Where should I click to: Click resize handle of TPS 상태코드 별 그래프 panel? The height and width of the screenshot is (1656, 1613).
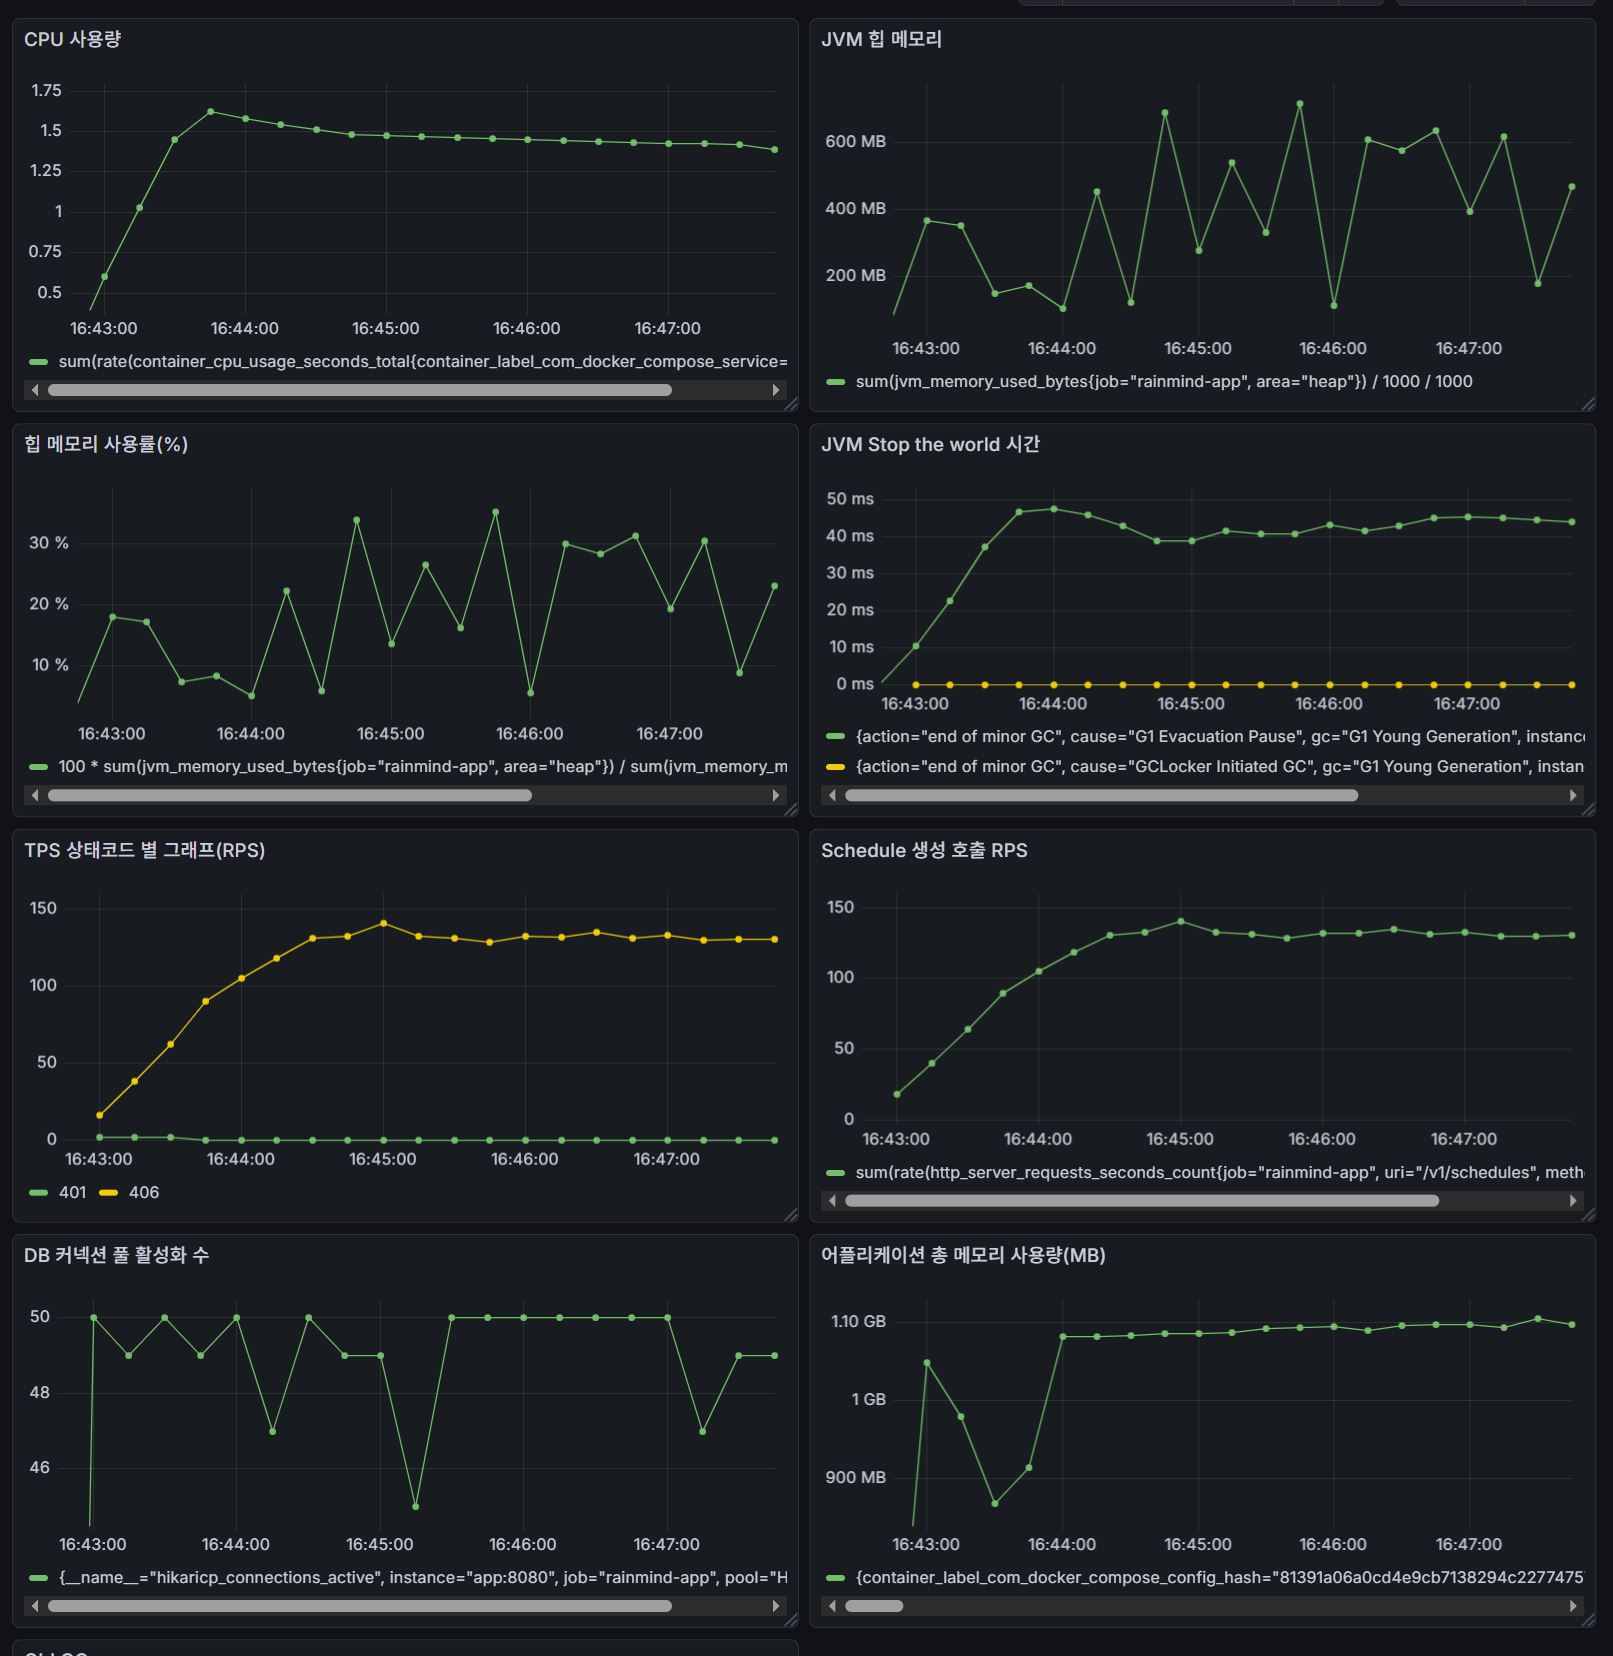point(791,1215)
